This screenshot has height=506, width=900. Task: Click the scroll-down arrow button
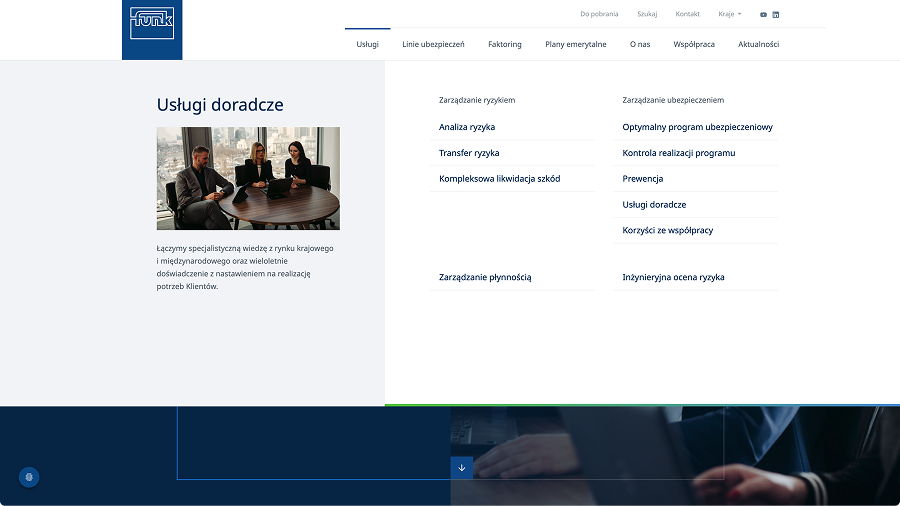tap(461, 467)
